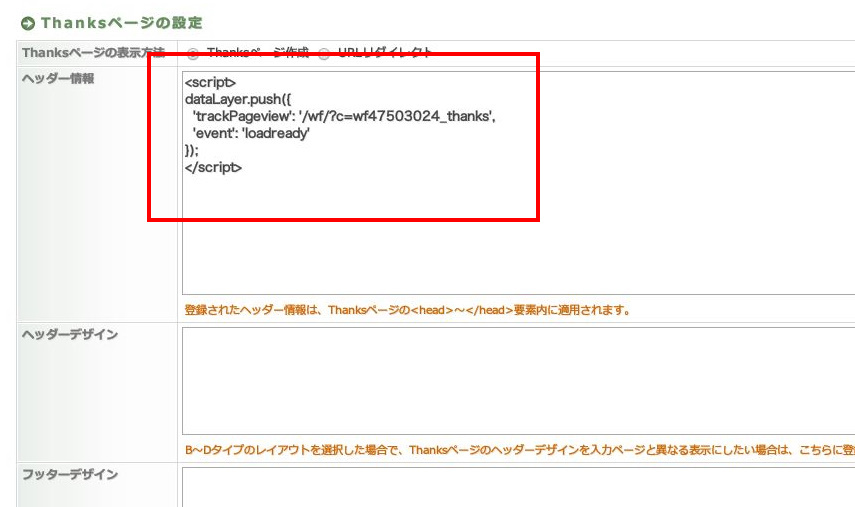
Task: Select the URLリダイレクト radio button
Action: 324,54
